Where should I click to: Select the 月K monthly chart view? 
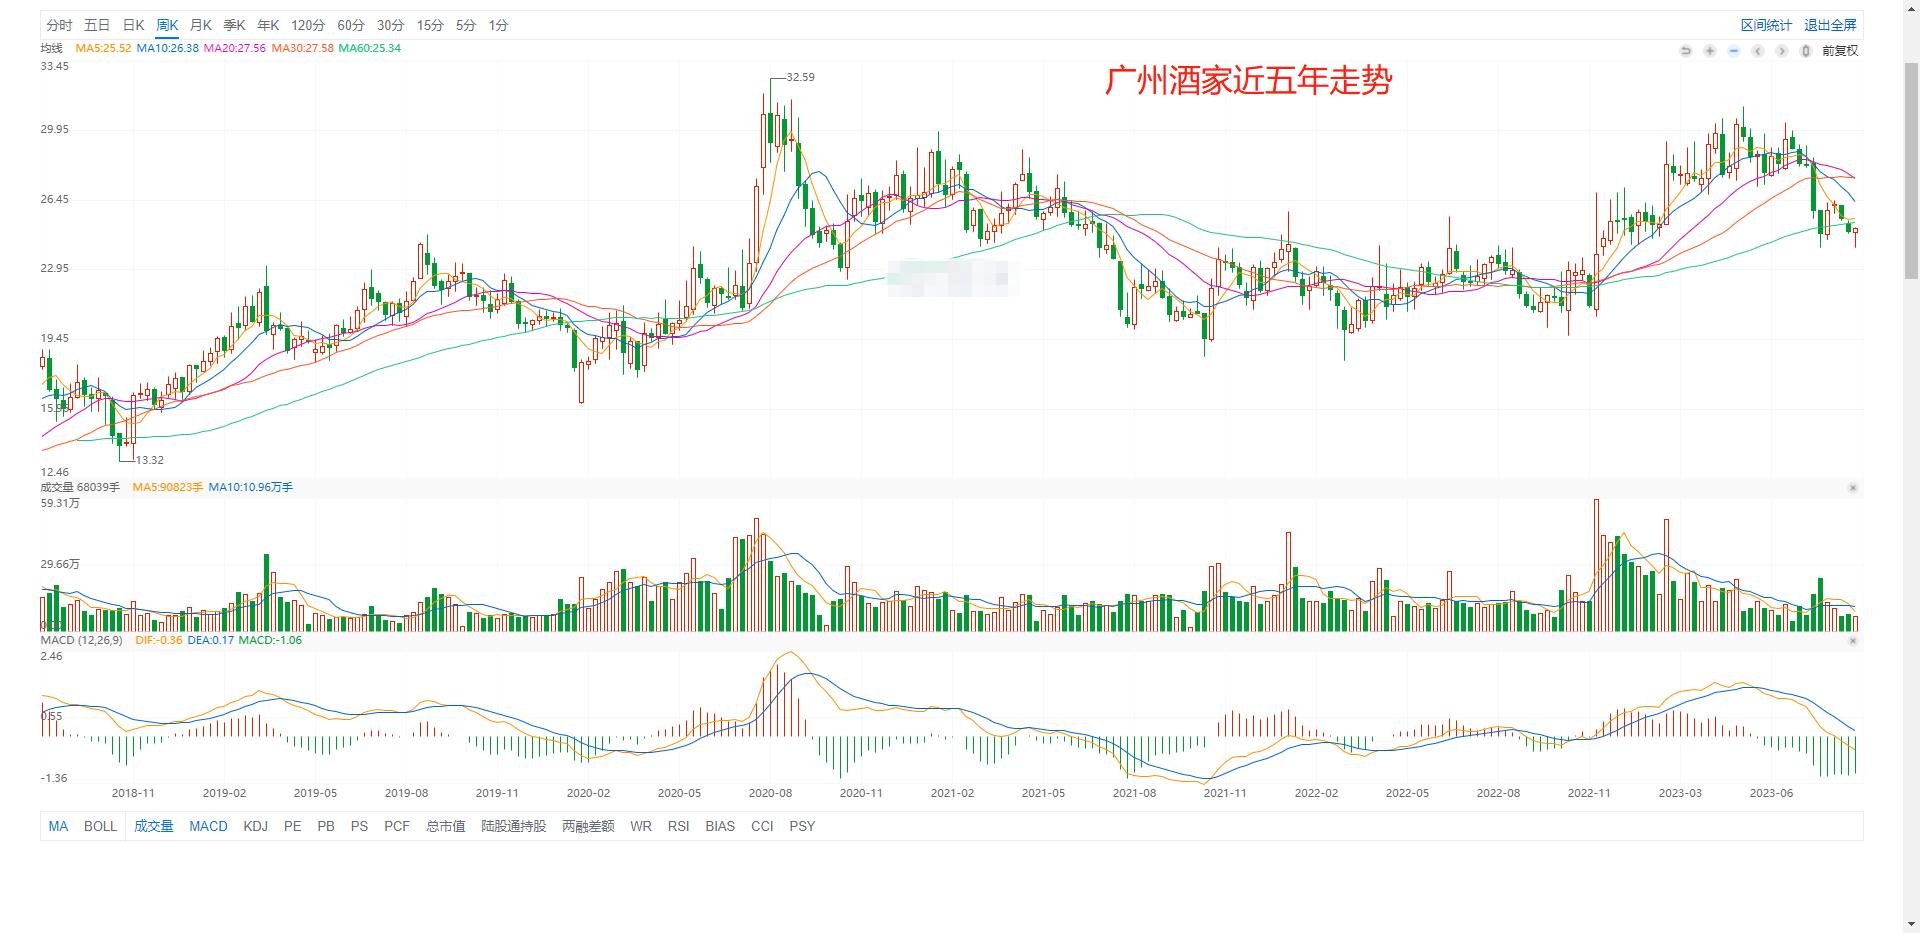200,25
